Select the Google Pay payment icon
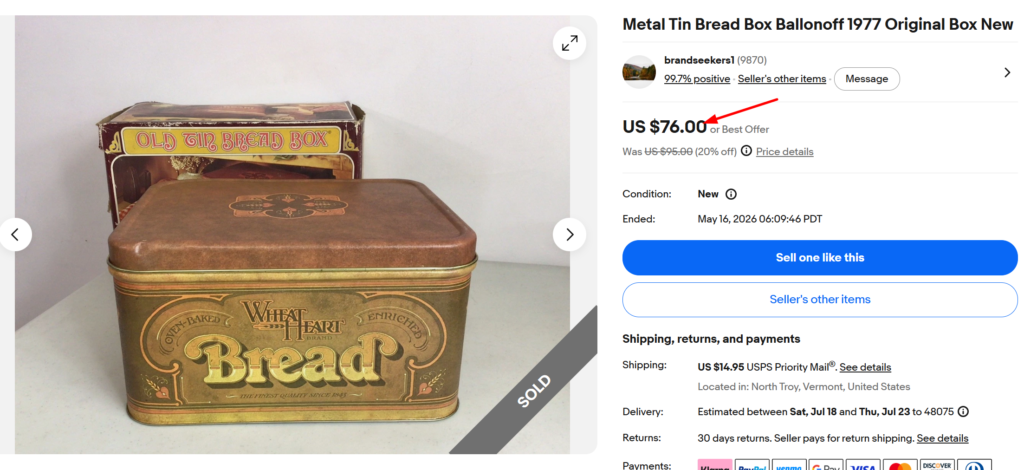1024x470 pixels. pos(825,466)
